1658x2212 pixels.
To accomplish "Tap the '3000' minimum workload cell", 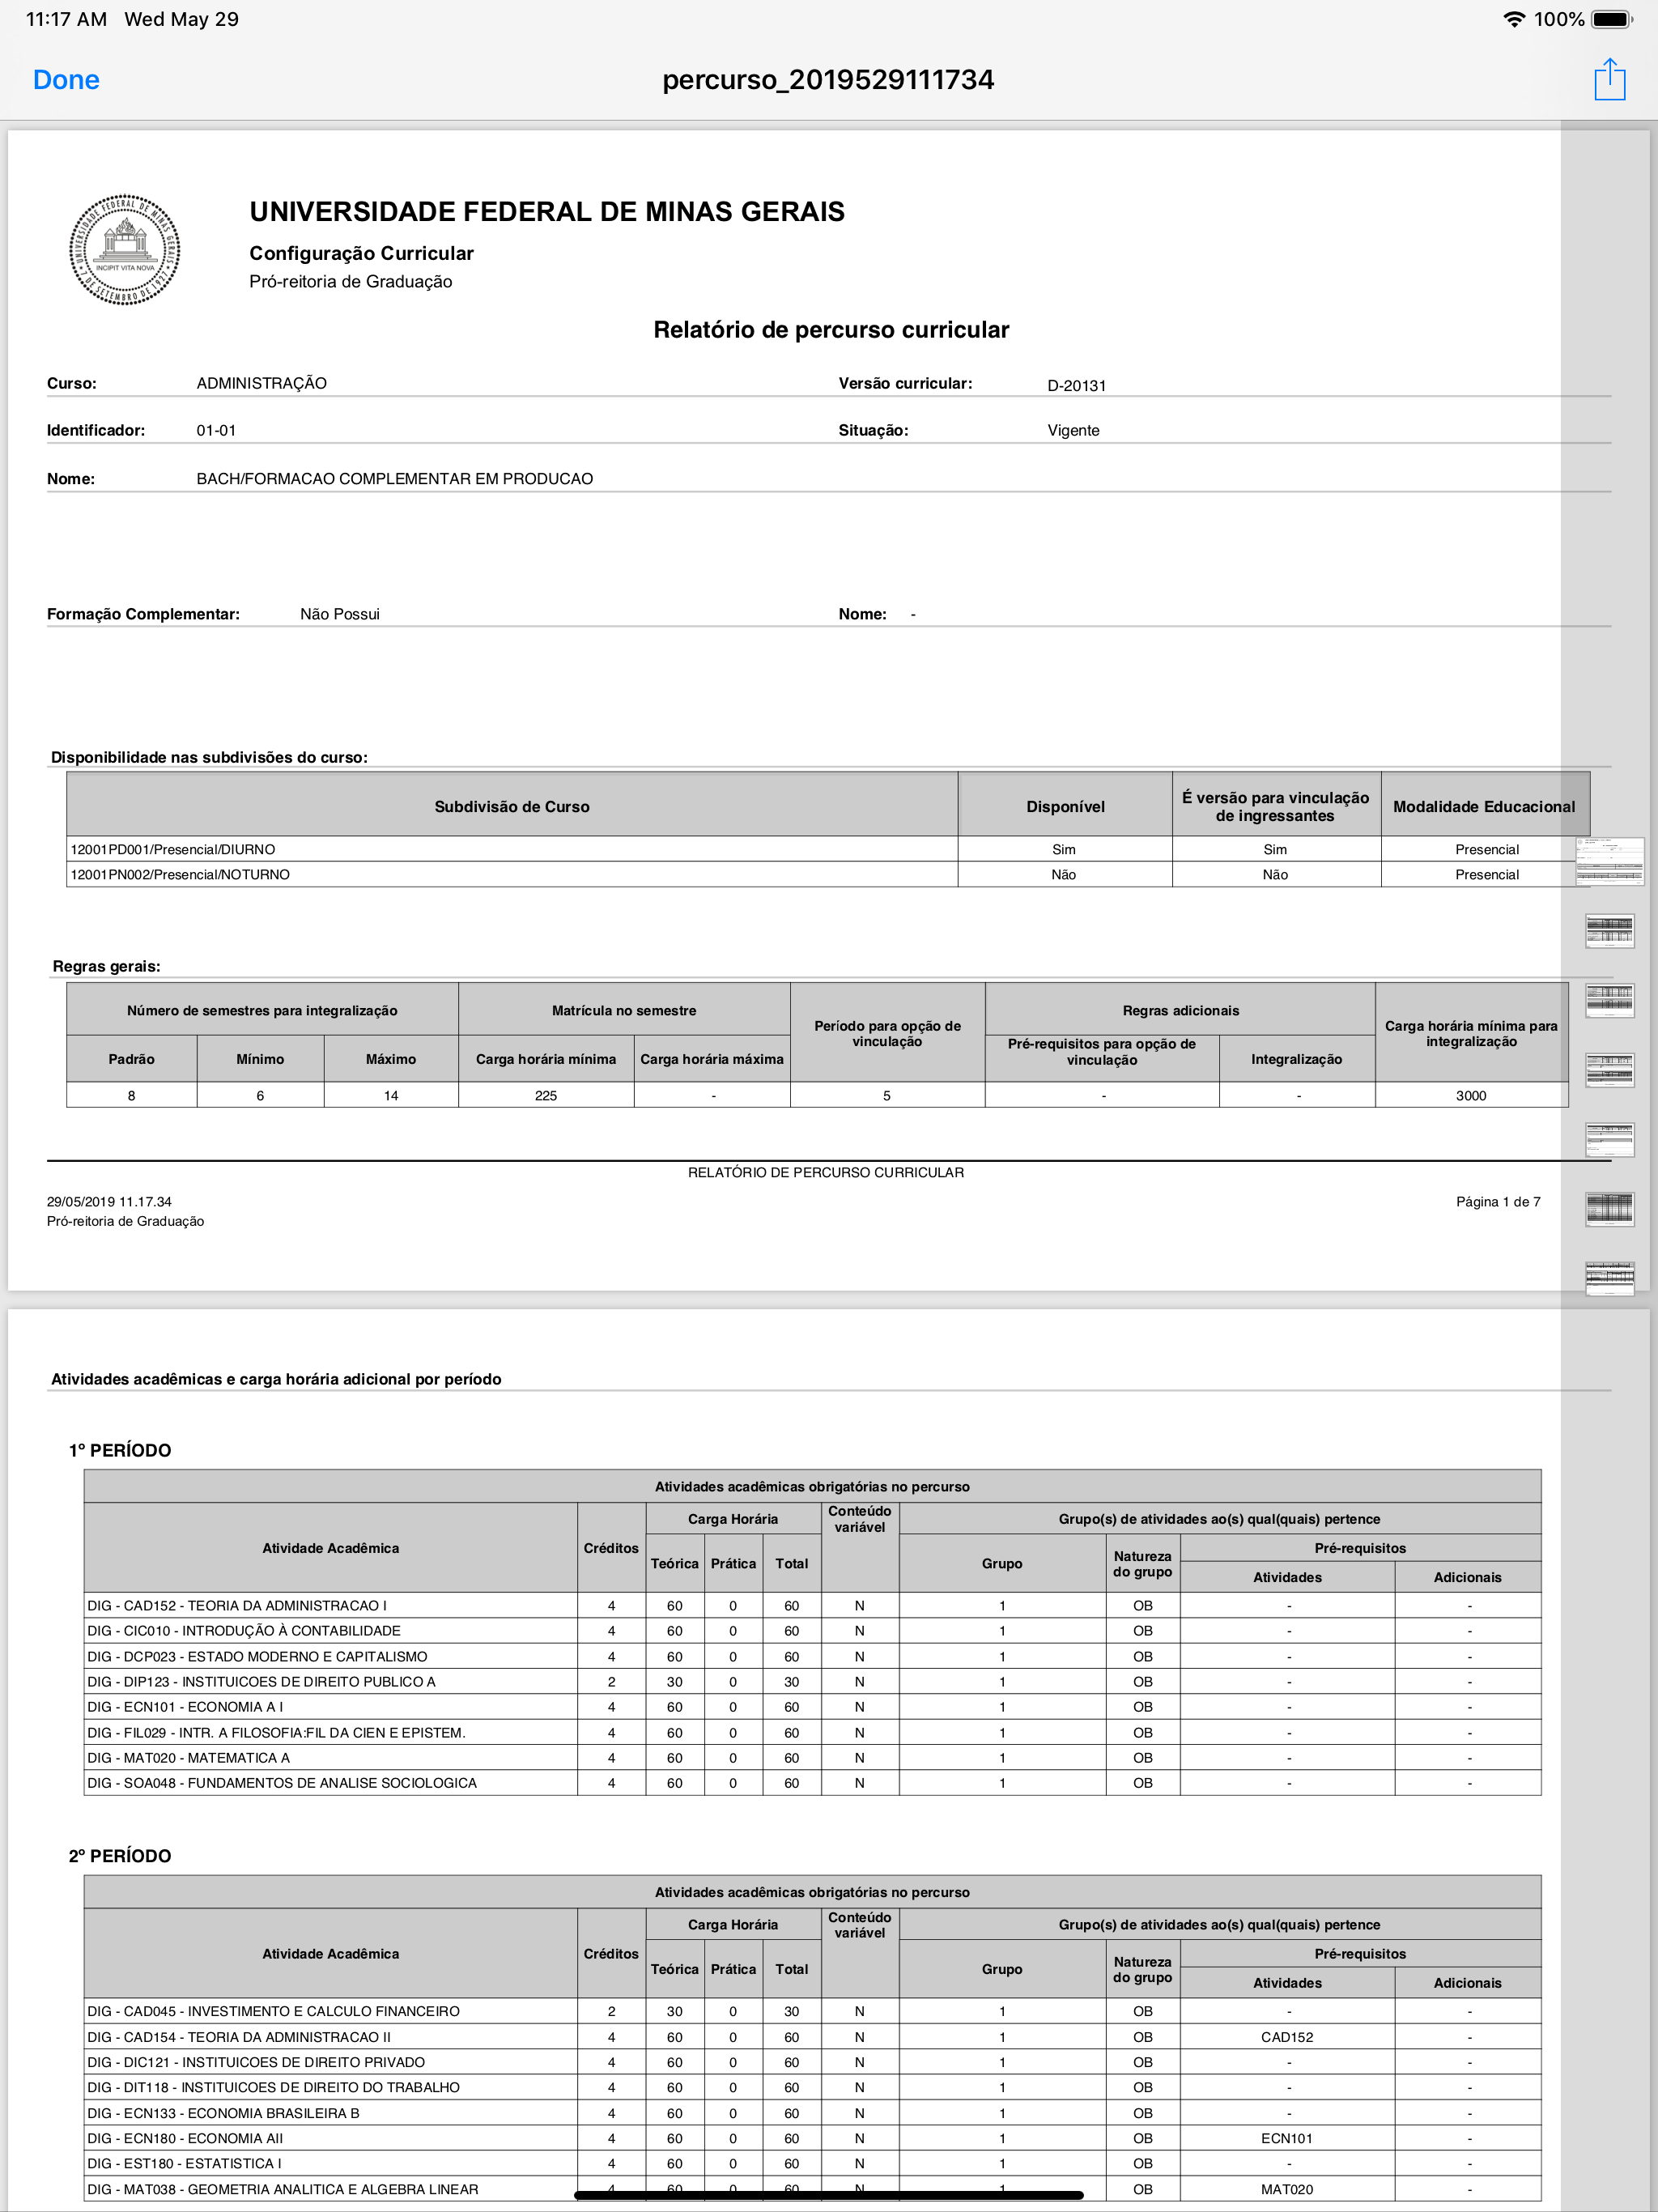I will pyautogui.click(x=1471, y=1095).
